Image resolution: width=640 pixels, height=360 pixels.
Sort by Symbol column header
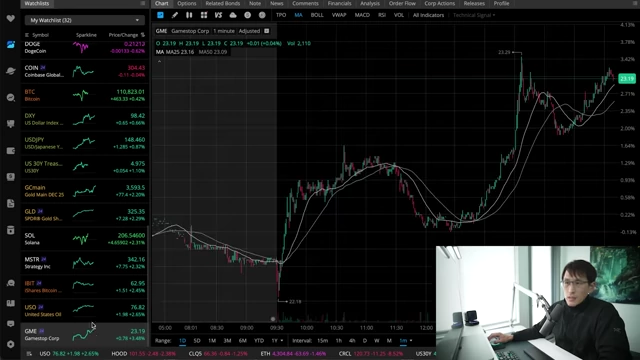[x=40, y=35]
